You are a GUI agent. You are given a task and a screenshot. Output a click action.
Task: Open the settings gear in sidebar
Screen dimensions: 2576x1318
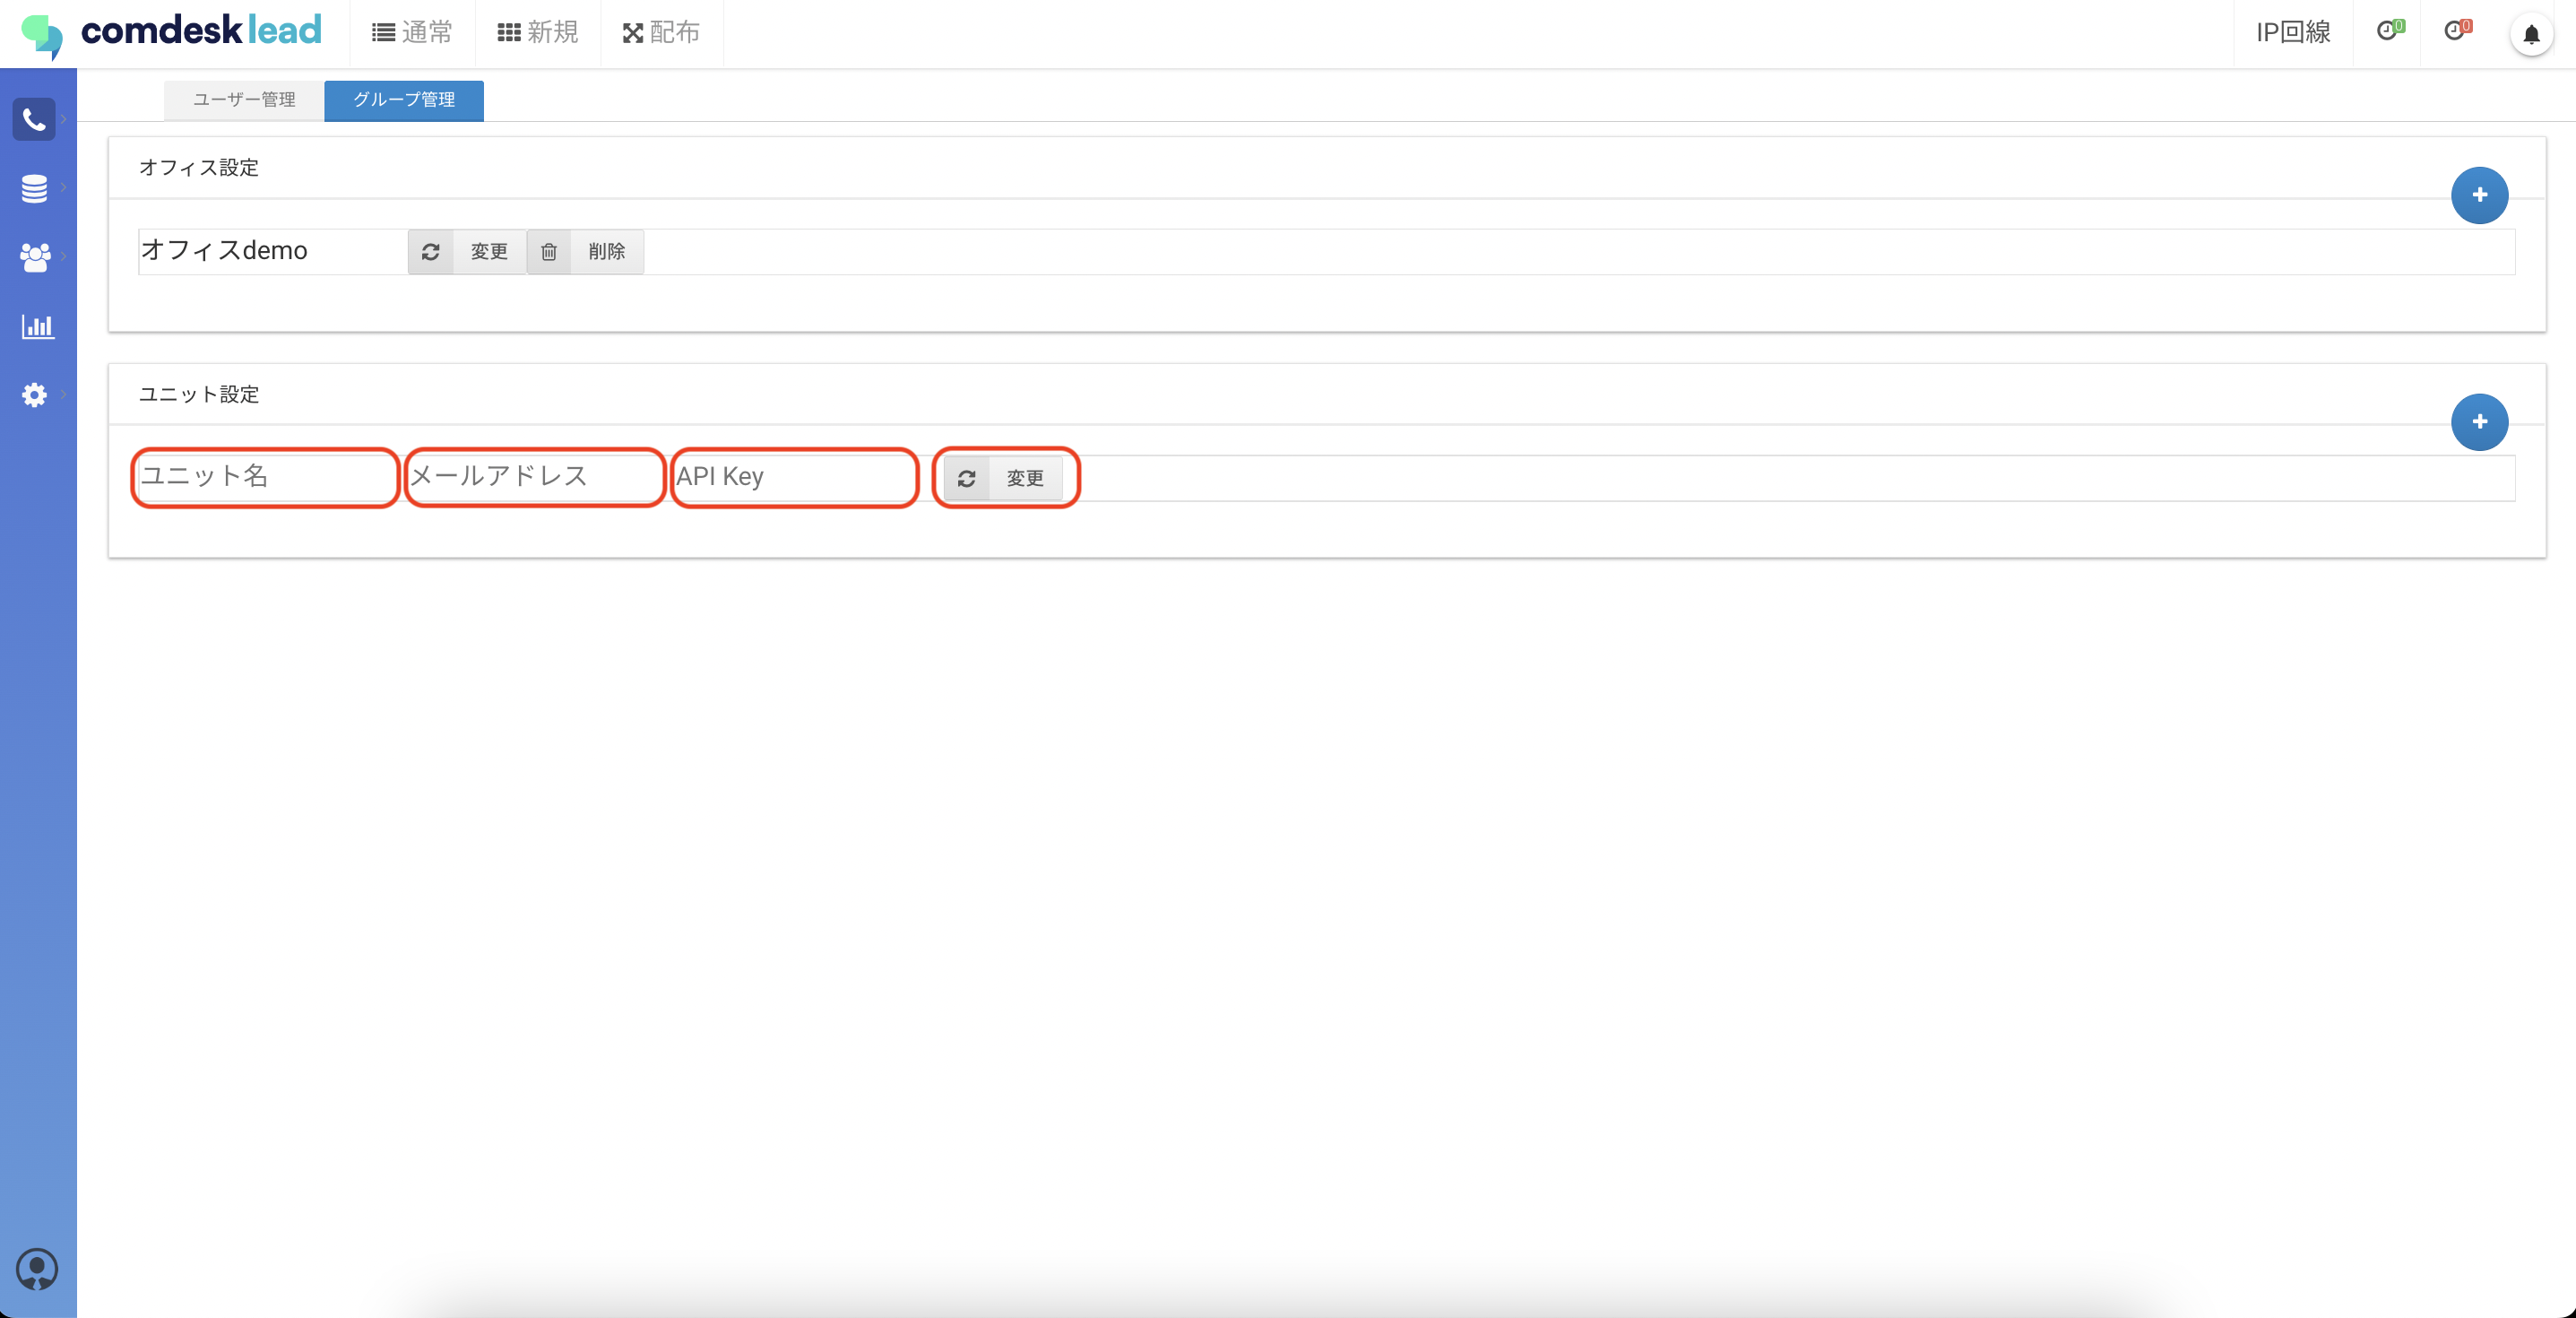click(34, 395)
